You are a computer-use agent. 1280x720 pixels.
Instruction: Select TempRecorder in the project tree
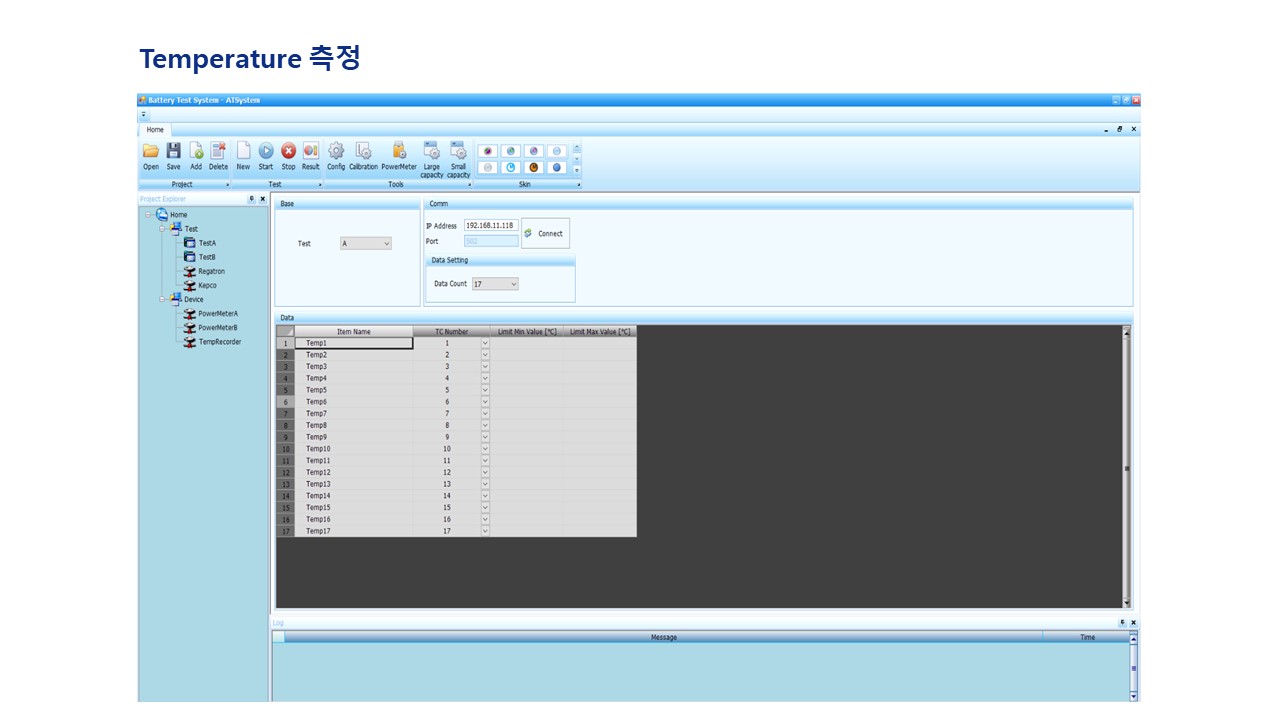(219, 341)
